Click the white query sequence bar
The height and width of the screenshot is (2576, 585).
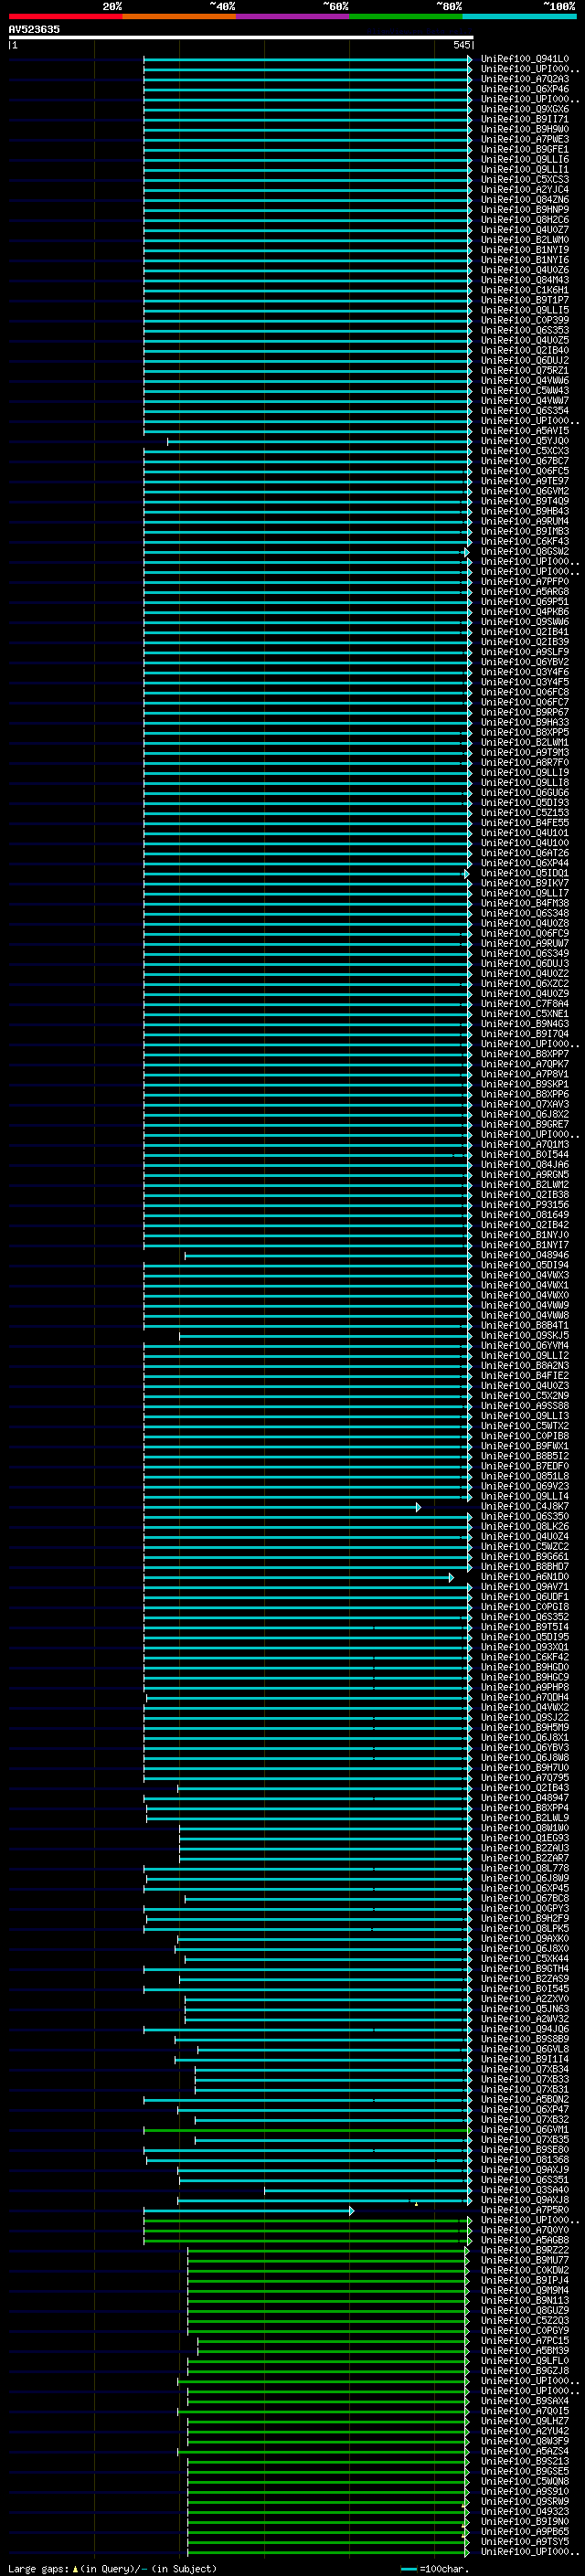point(241,37)
